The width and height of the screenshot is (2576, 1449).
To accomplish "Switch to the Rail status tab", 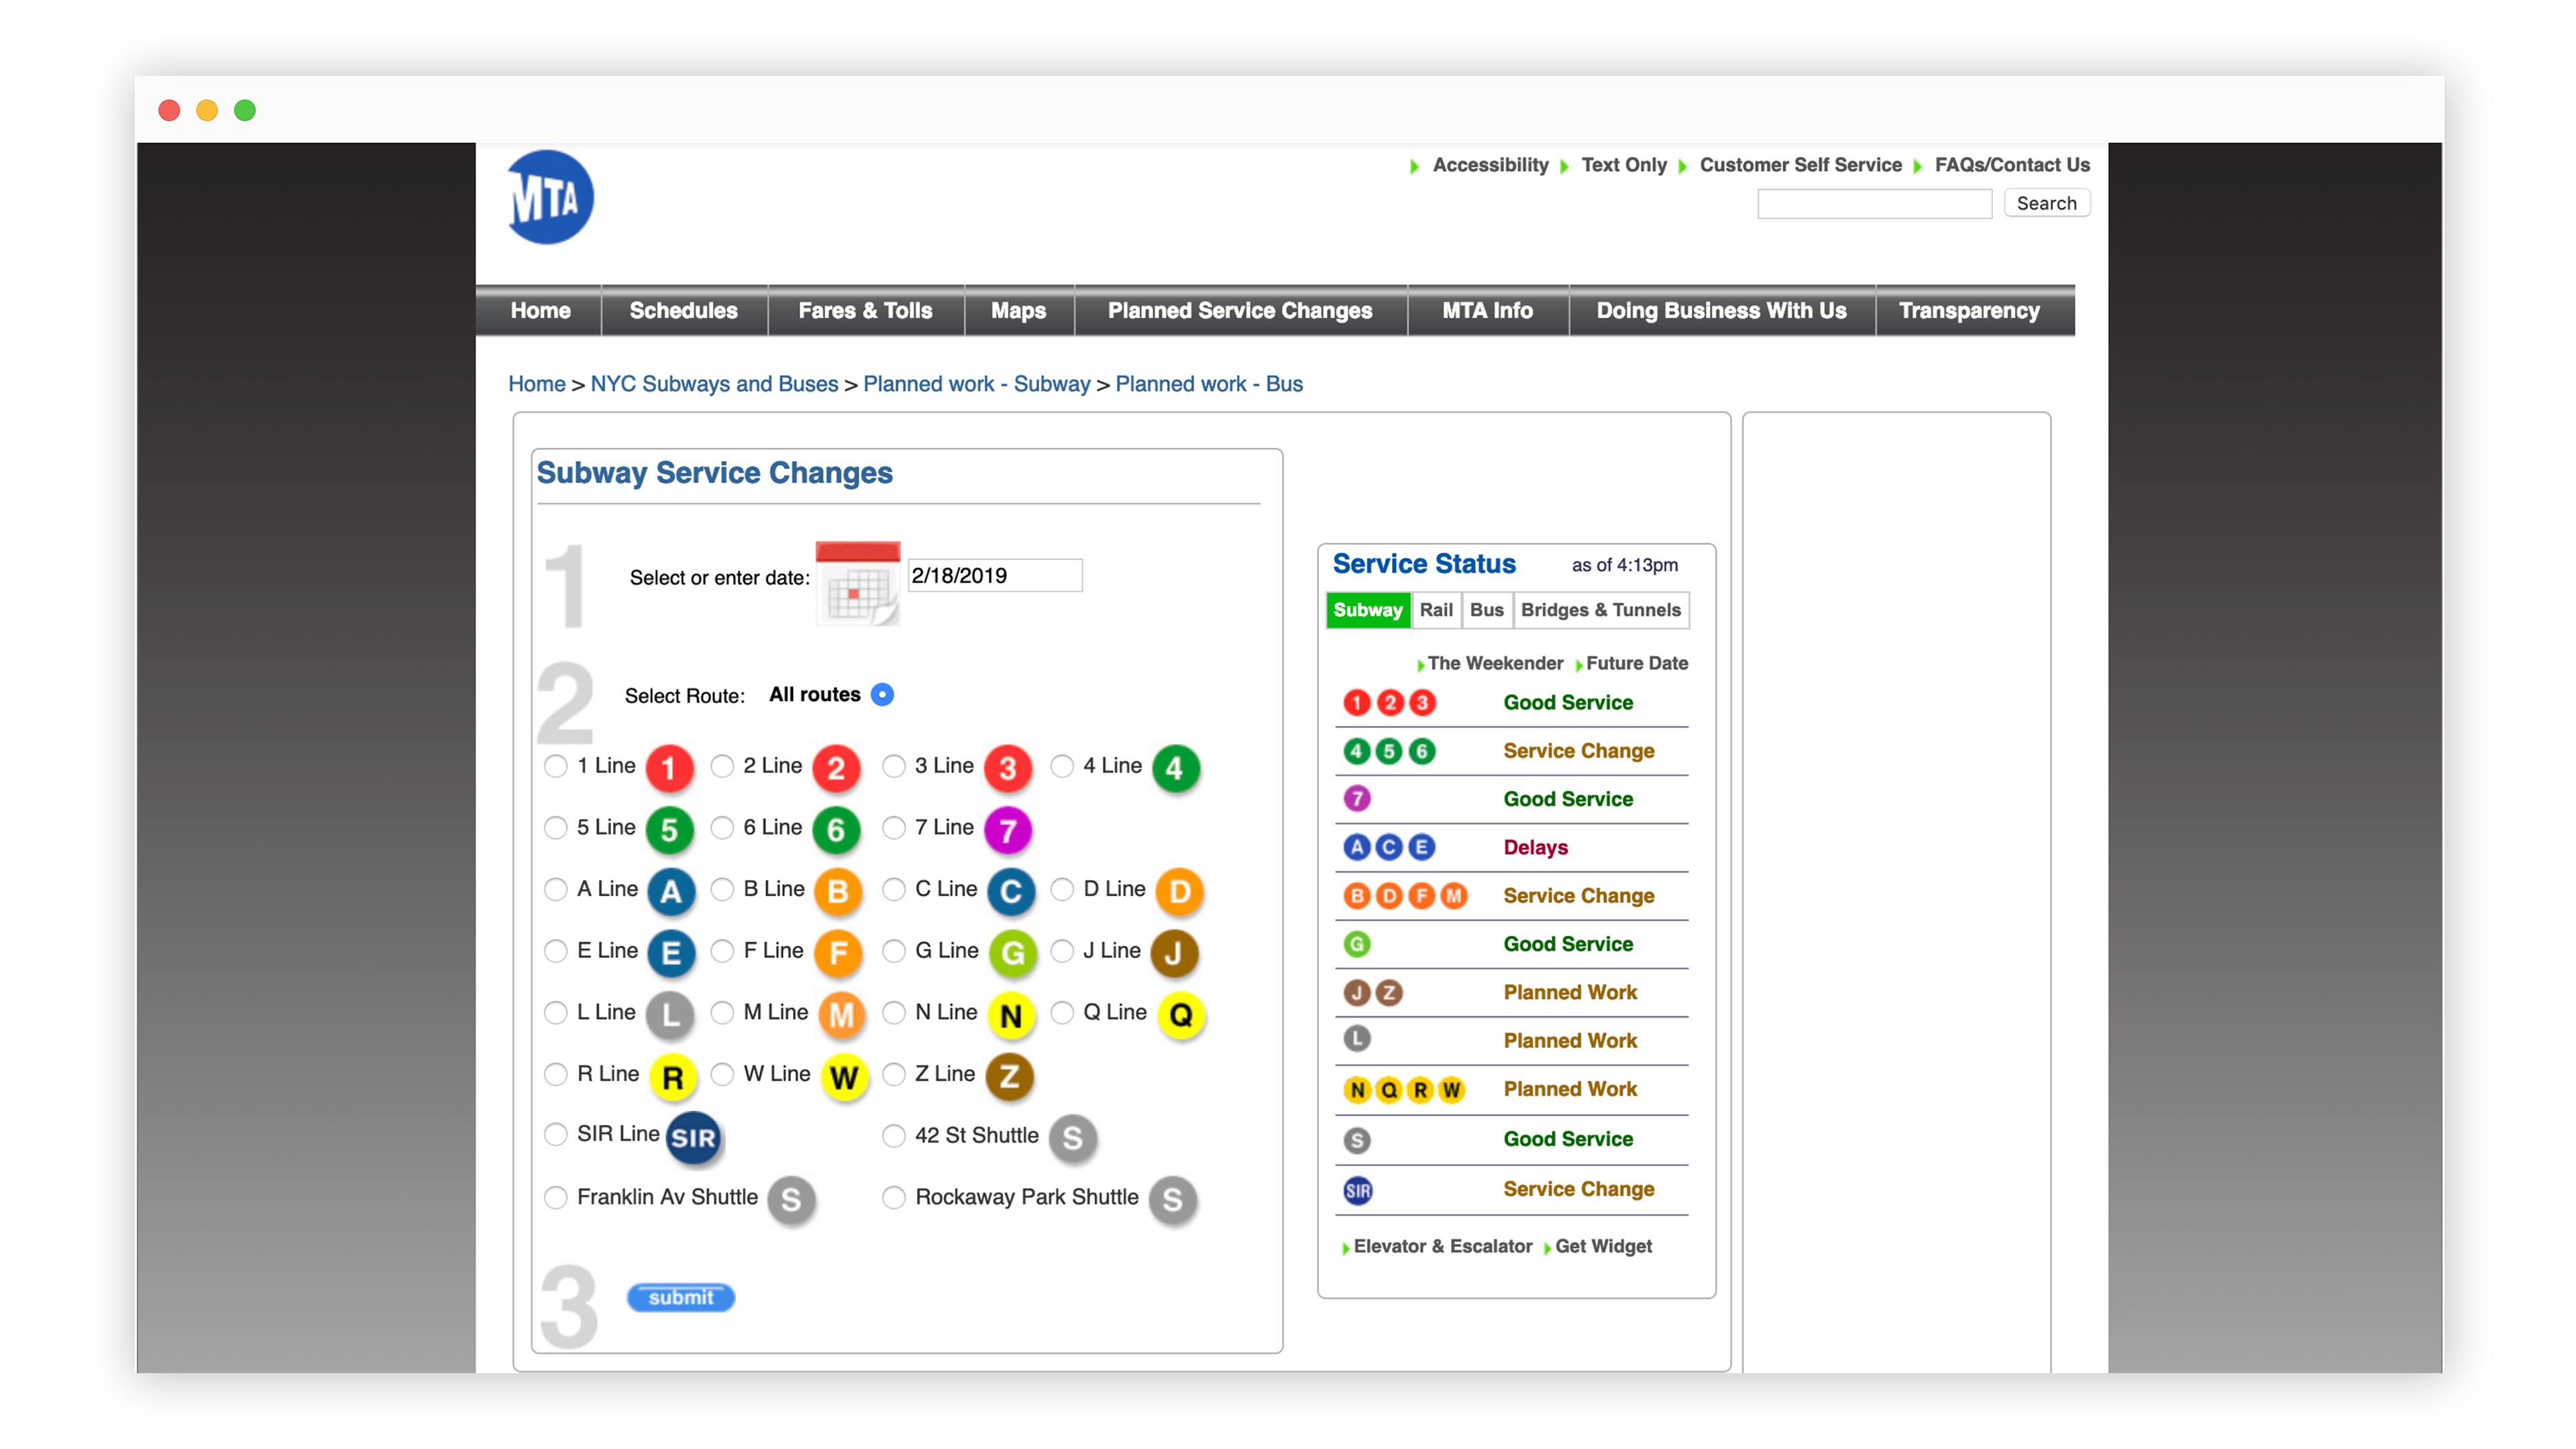I will coord(1436,610).
